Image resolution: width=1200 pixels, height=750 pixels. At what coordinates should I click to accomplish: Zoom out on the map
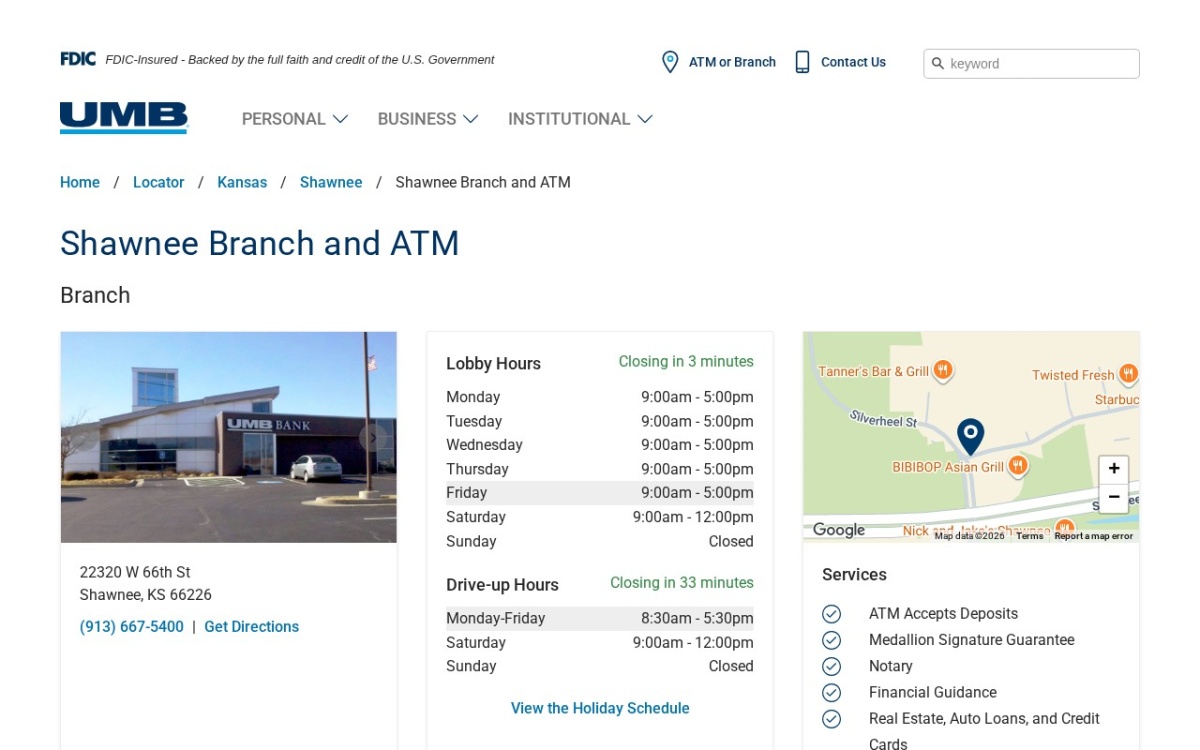click(1114, 498)
